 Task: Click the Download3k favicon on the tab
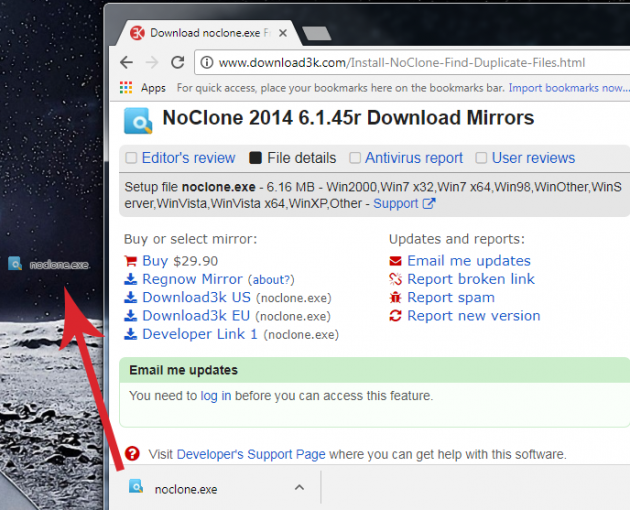tap(137, 33)
